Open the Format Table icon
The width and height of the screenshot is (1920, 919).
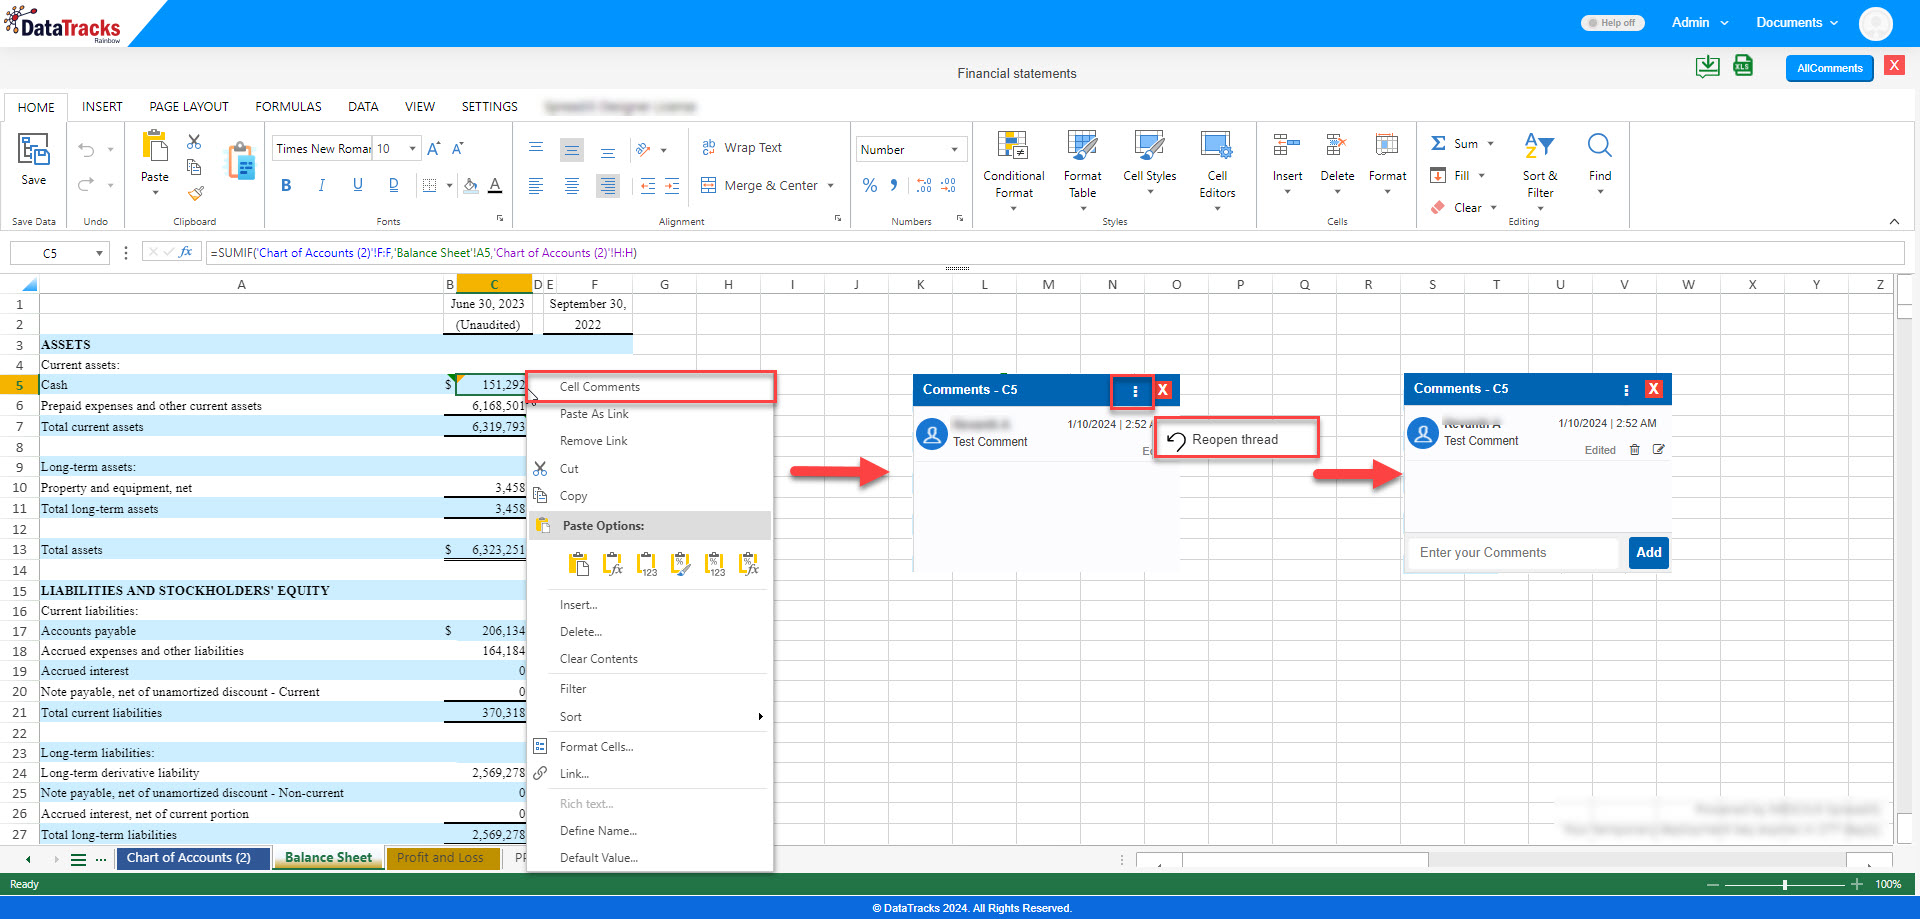(x=1082, y=146)
